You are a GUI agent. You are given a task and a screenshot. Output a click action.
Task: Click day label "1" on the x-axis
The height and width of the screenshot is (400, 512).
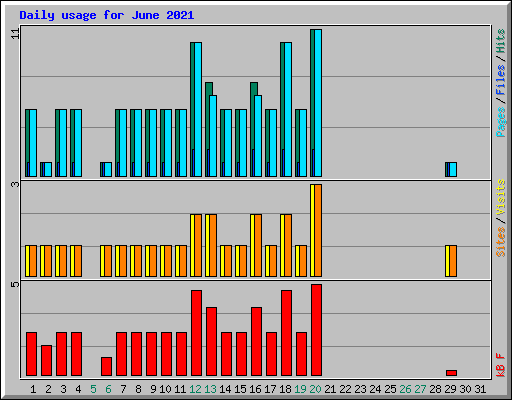(x=33, y=389)
